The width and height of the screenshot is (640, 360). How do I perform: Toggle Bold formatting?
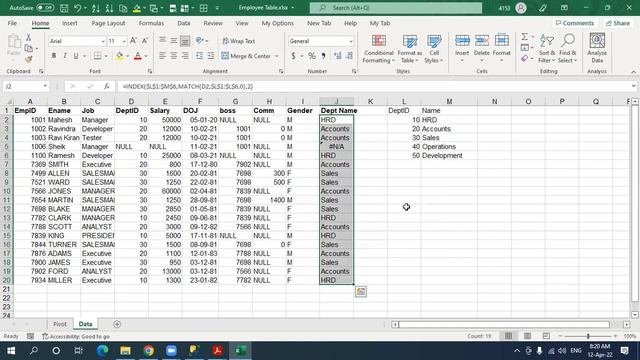click(x=54, y=56)
